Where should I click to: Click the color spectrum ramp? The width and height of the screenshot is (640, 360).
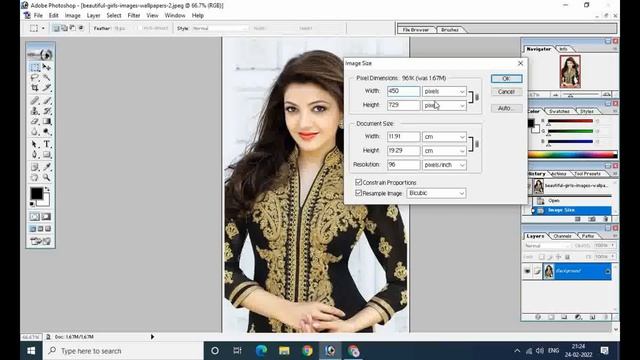572,154
